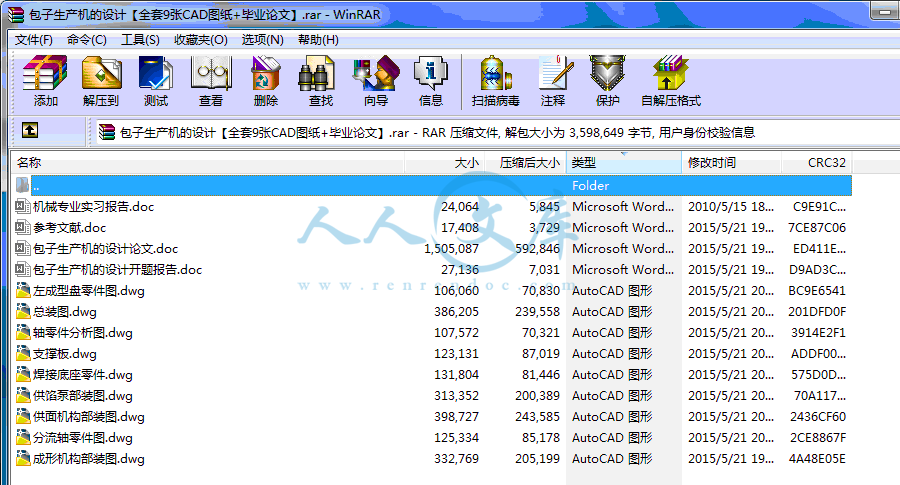Click the DWG icon of 焊接底座零件.dwg
Image resolution: width=900 pixels, height=485 pixels.
23,374
